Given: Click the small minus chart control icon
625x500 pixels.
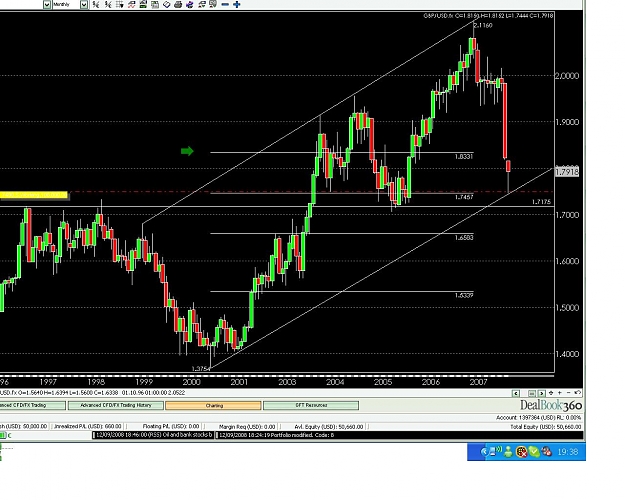Looking at the screenshot, I should pyautogui.click(x=568, y=393).
